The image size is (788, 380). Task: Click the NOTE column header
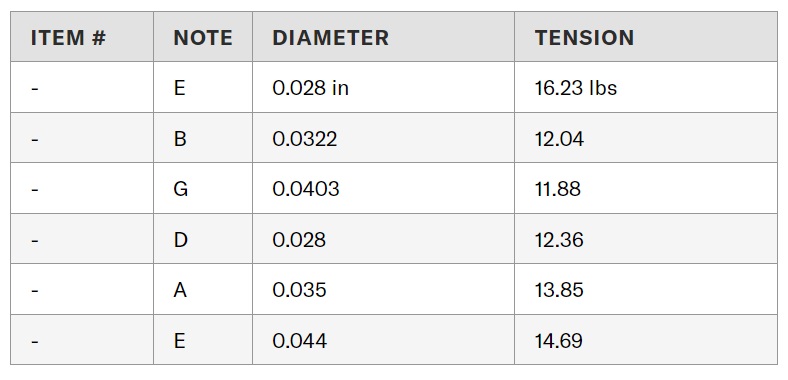pos(203,38)
